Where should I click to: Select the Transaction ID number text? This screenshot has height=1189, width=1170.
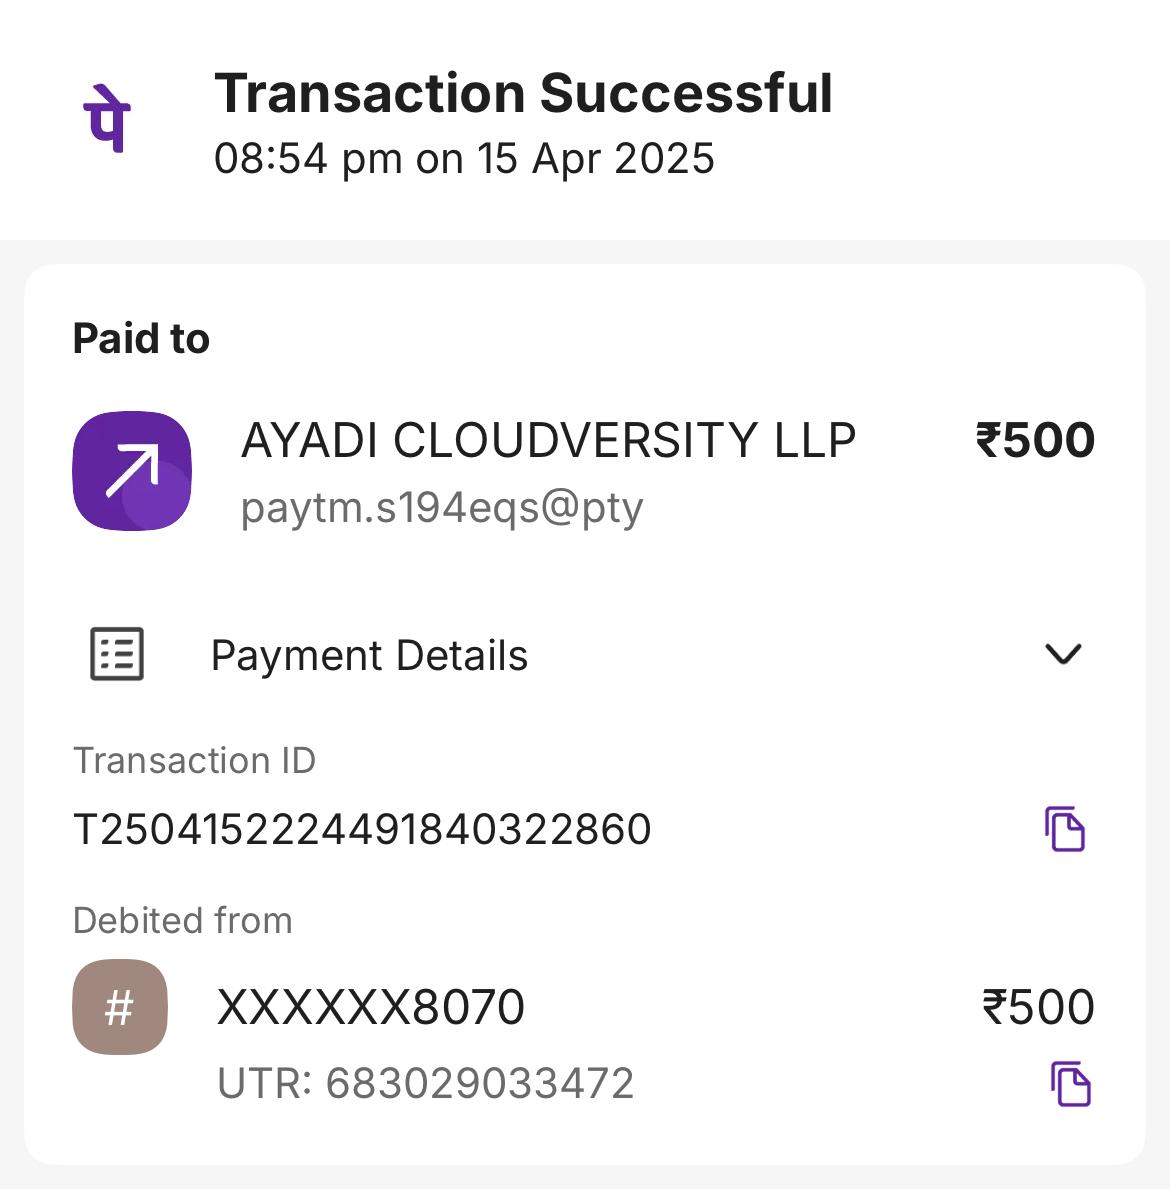pos(362,830)
